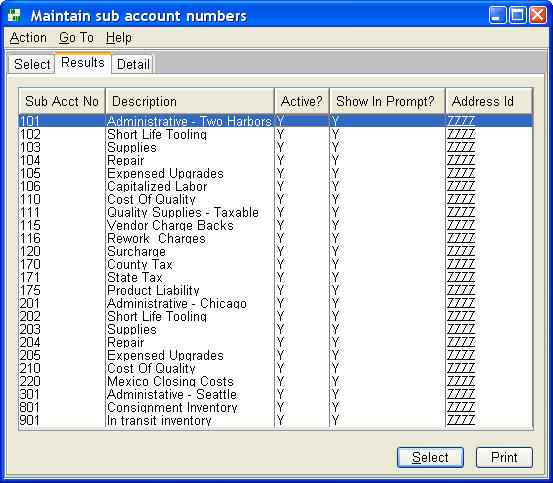Open ZZZZ address link for account 101
The image size is (553, 483).
461,121
